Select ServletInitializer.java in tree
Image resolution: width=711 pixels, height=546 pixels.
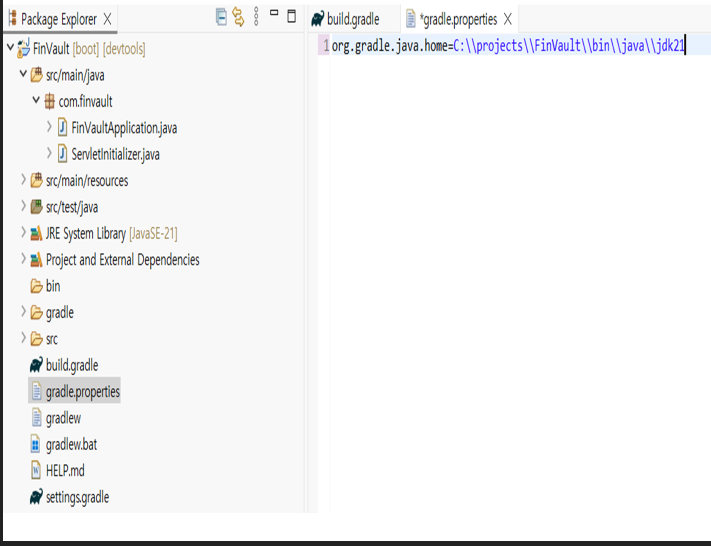(x=116, y=154)
